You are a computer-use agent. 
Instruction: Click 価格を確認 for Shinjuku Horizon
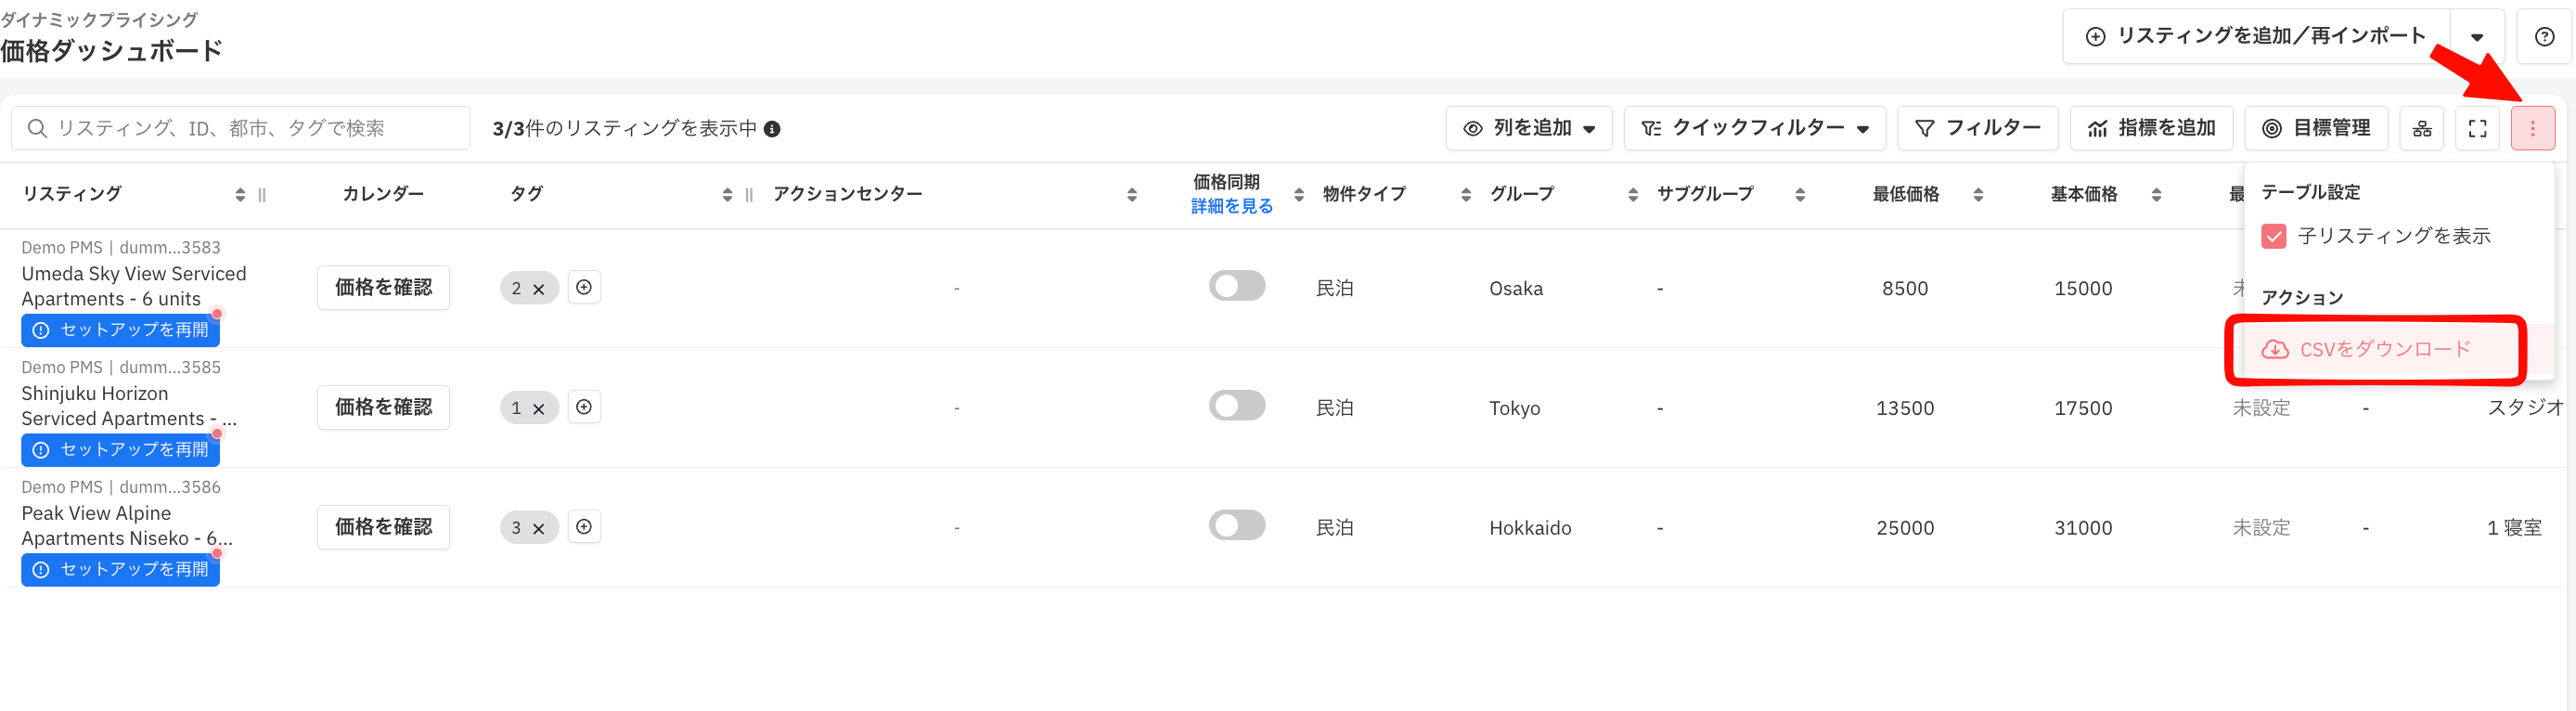(x=383, y=407)
